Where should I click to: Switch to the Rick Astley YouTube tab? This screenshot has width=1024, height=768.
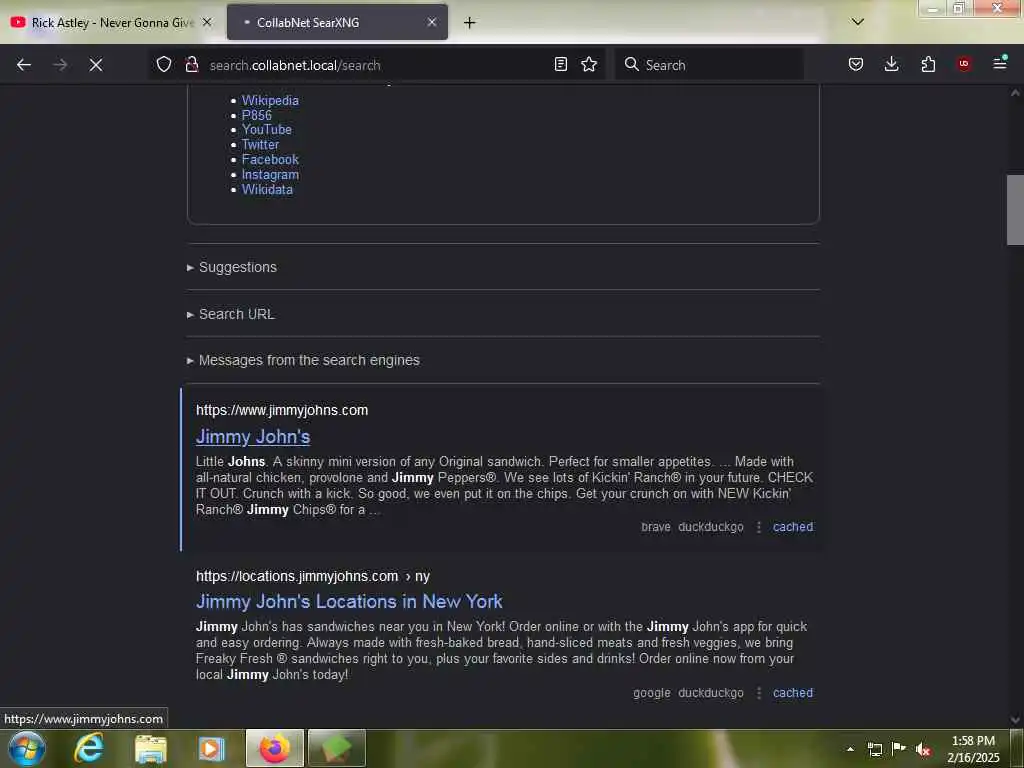(111, 22)
